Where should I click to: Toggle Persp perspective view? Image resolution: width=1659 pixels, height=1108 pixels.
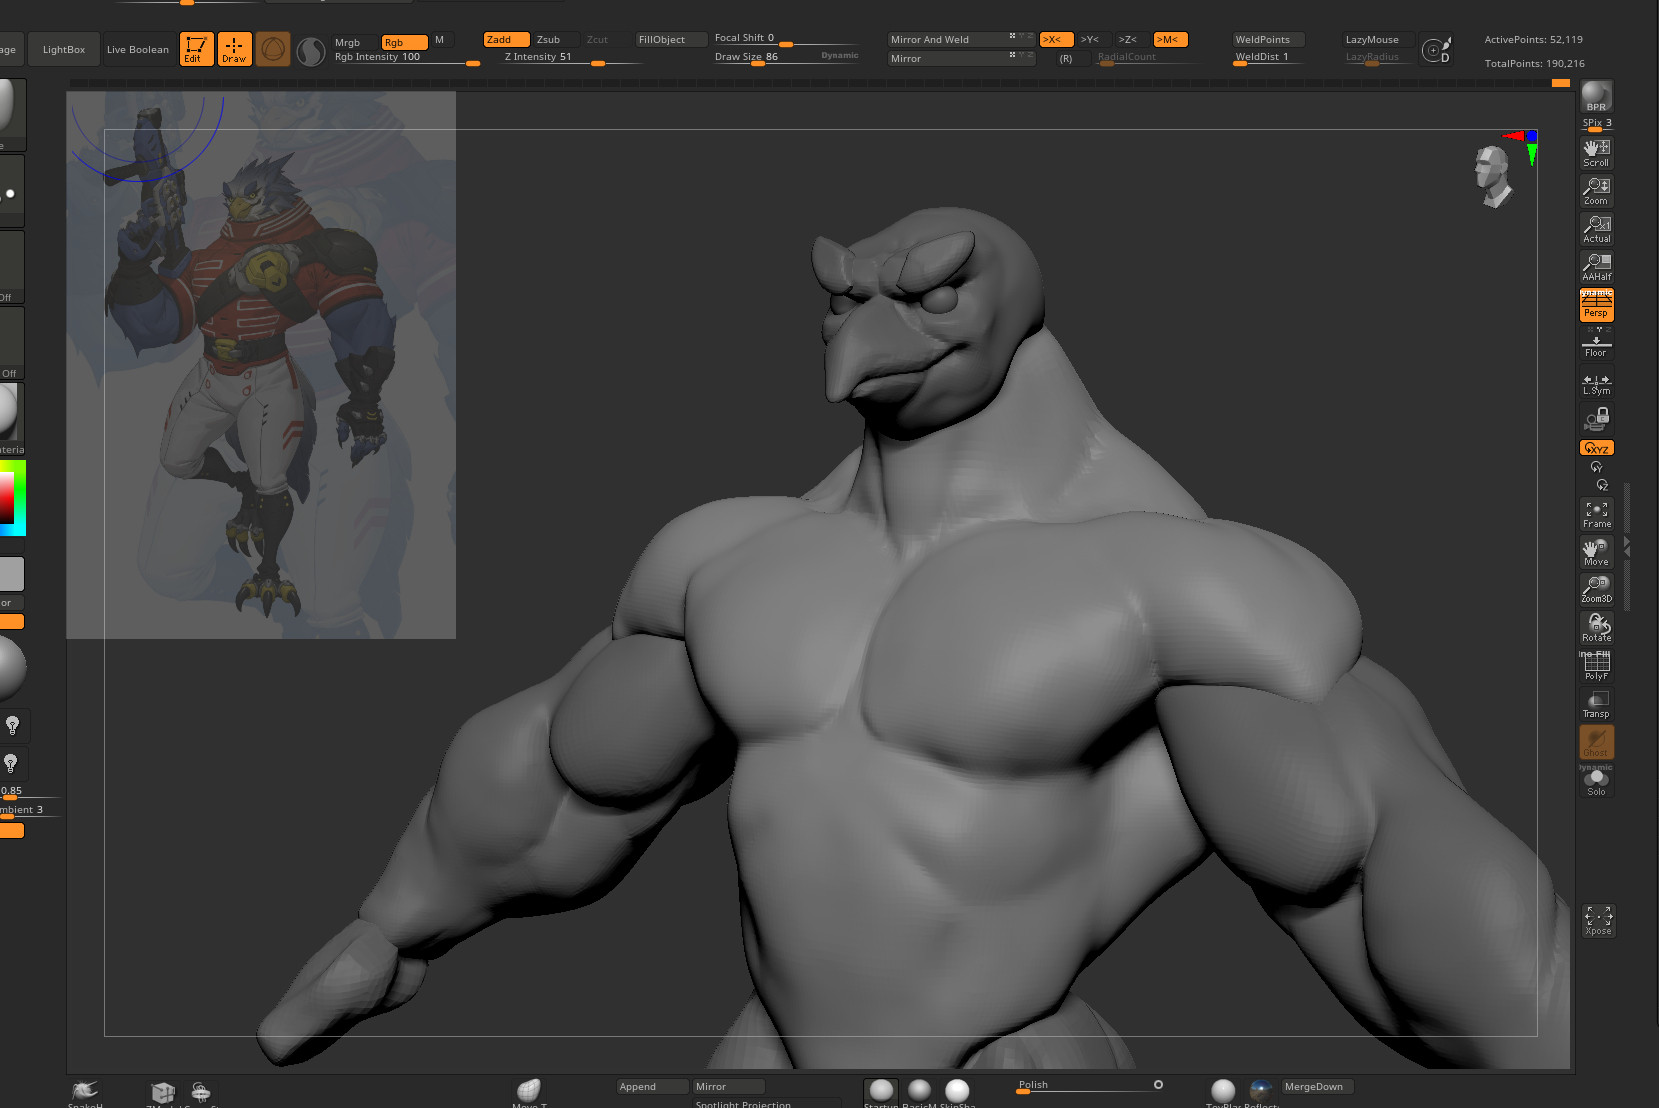1596,305
